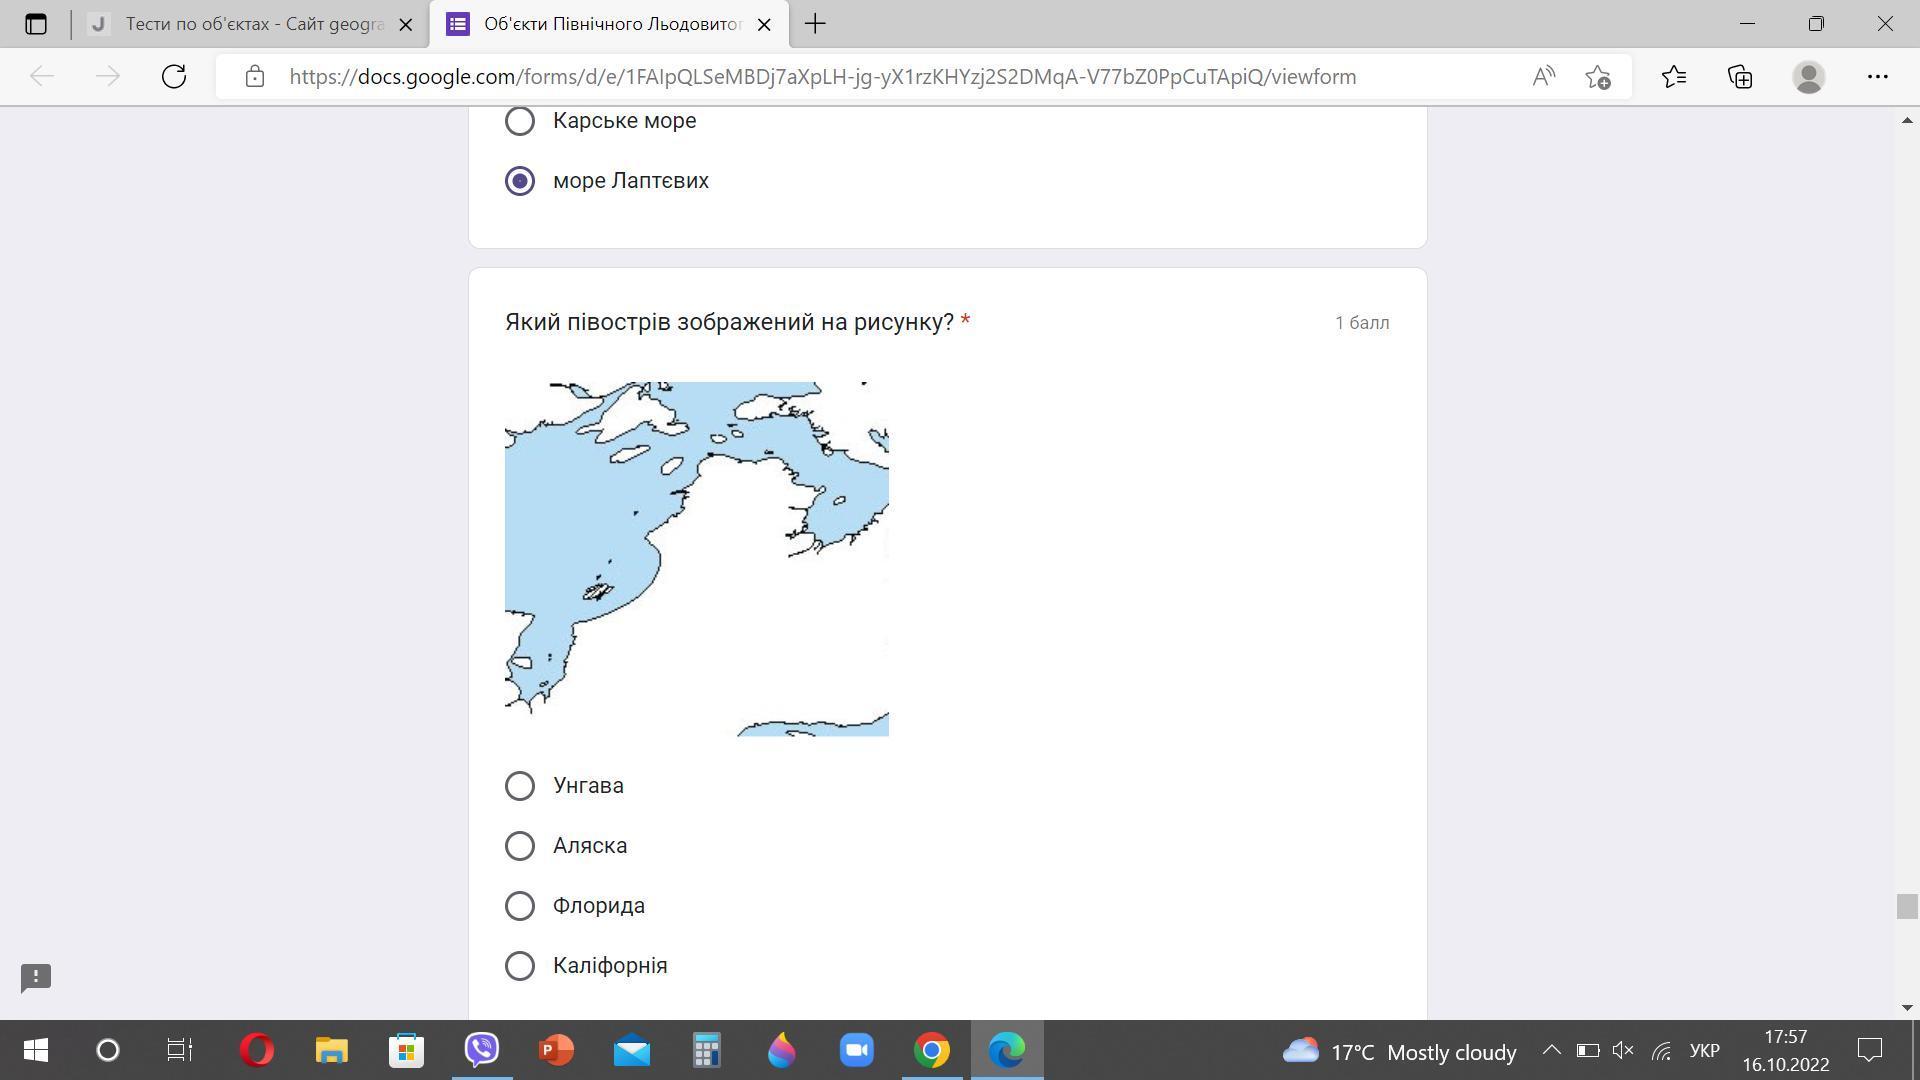Open Settings and more ellipsis menu

1877,77
